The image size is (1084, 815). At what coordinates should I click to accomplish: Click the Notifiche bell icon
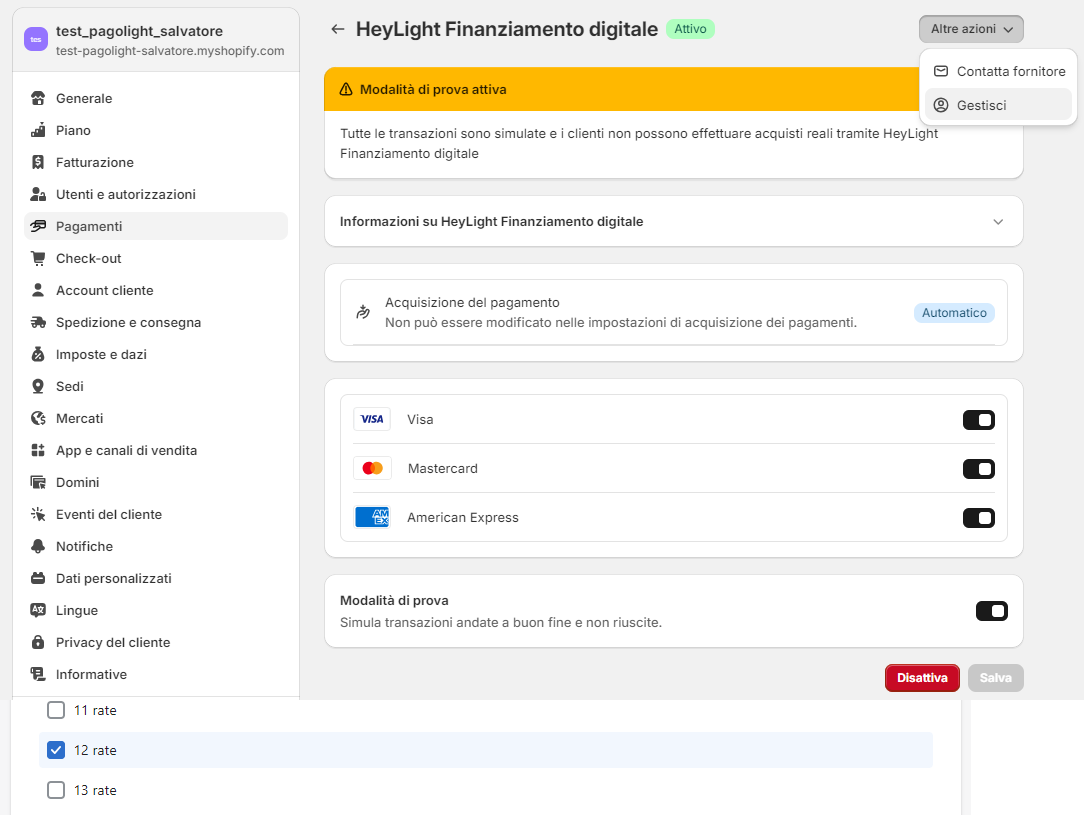pos(38,546)
